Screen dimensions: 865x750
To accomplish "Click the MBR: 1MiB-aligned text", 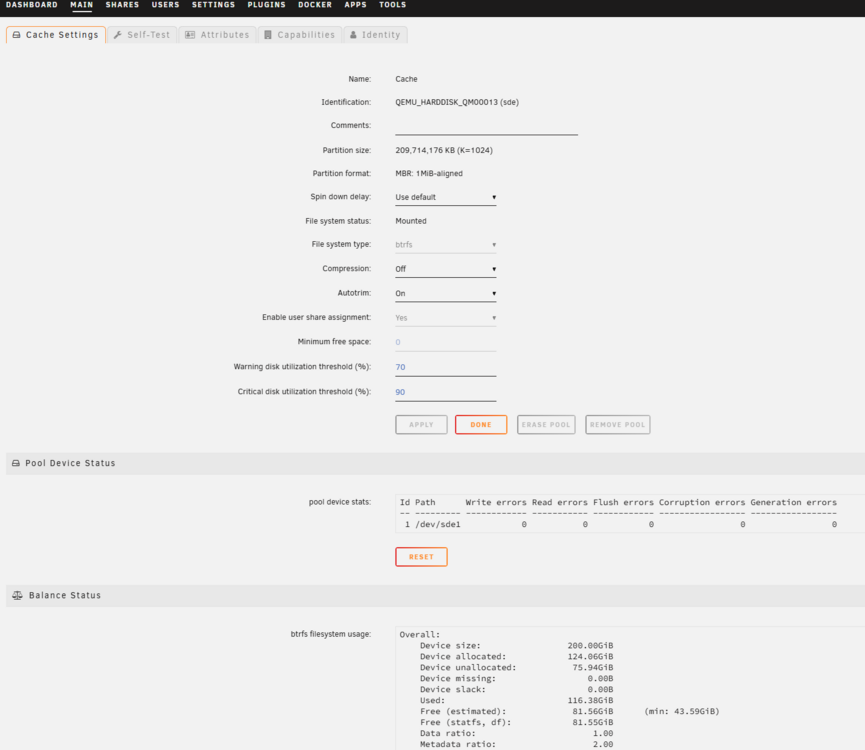I will [429, 174].
